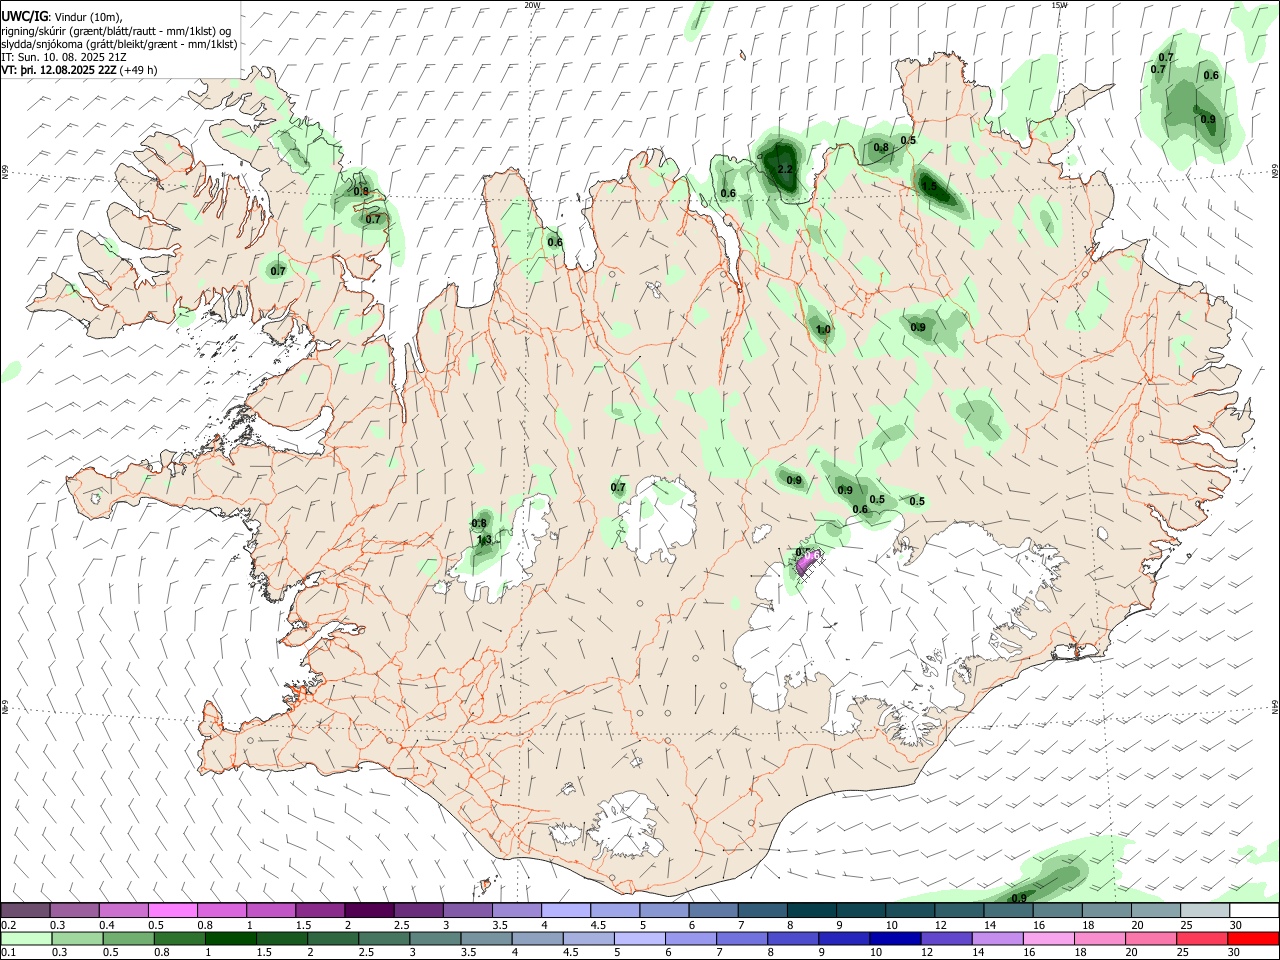Select the light violet swatch between 14 and 16, lower row
This screenshot has width=1280, height=960.
tap(997, 939)
